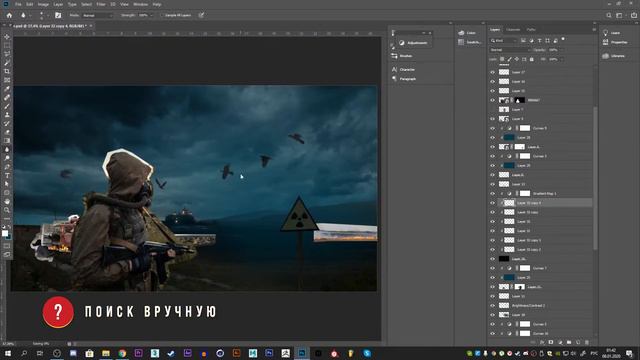
Task: Click the Home button in options bar
Action: (x=9, y=15)
